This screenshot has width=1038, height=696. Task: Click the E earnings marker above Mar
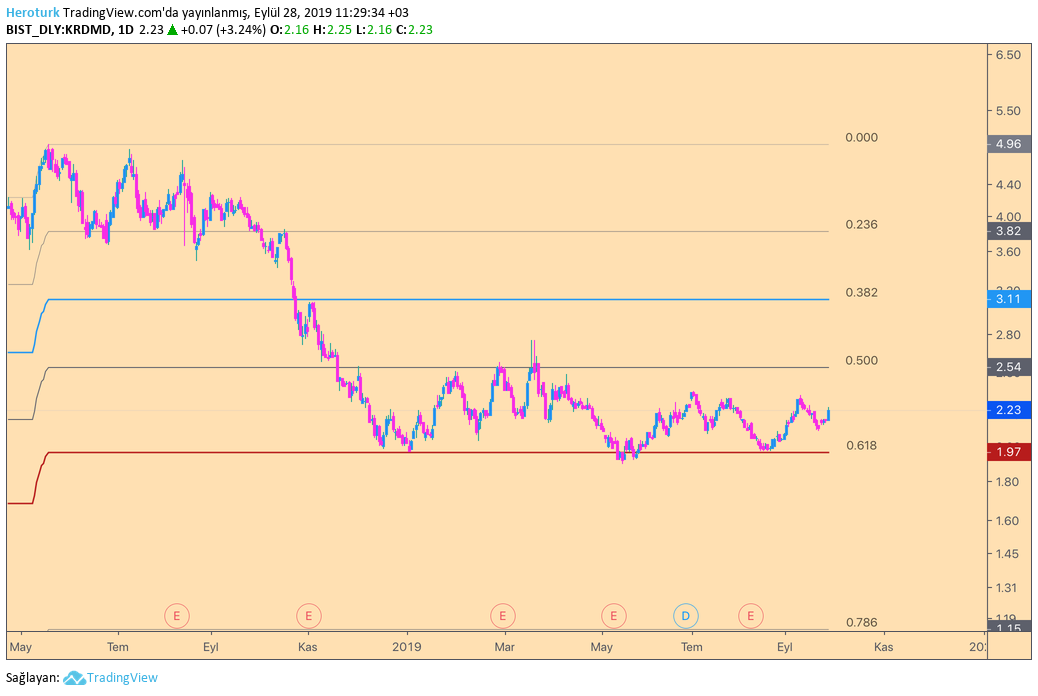pos(502,616)
